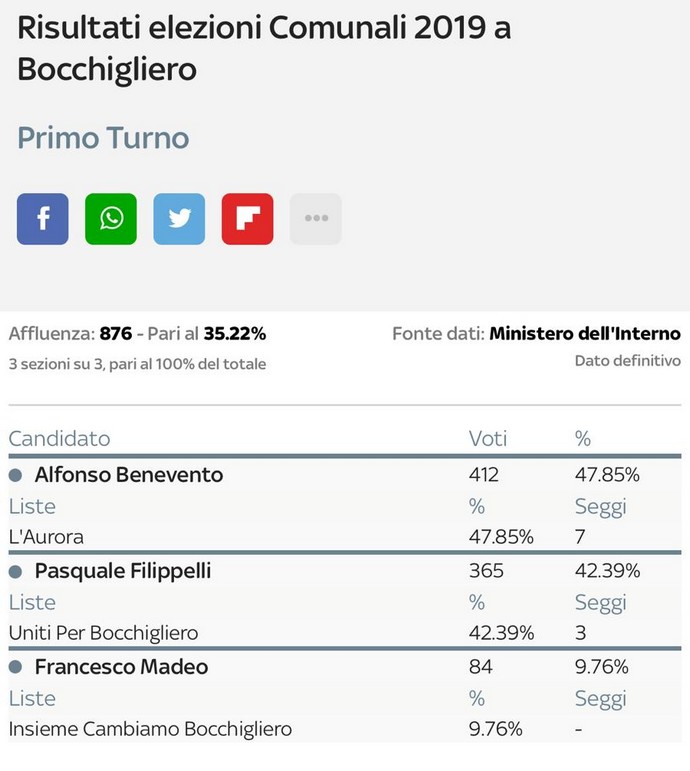Share to Flipboard using the red icon
The width and height of the screenshot is (690, 771).
pos(247,219)
